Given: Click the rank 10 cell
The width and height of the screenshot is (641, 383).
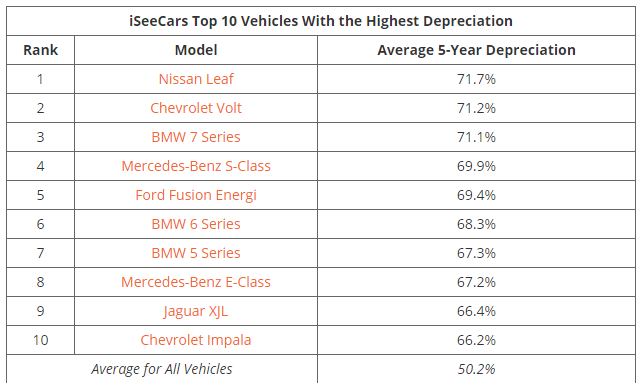Looking at the screenshot, I should point(40,340).
